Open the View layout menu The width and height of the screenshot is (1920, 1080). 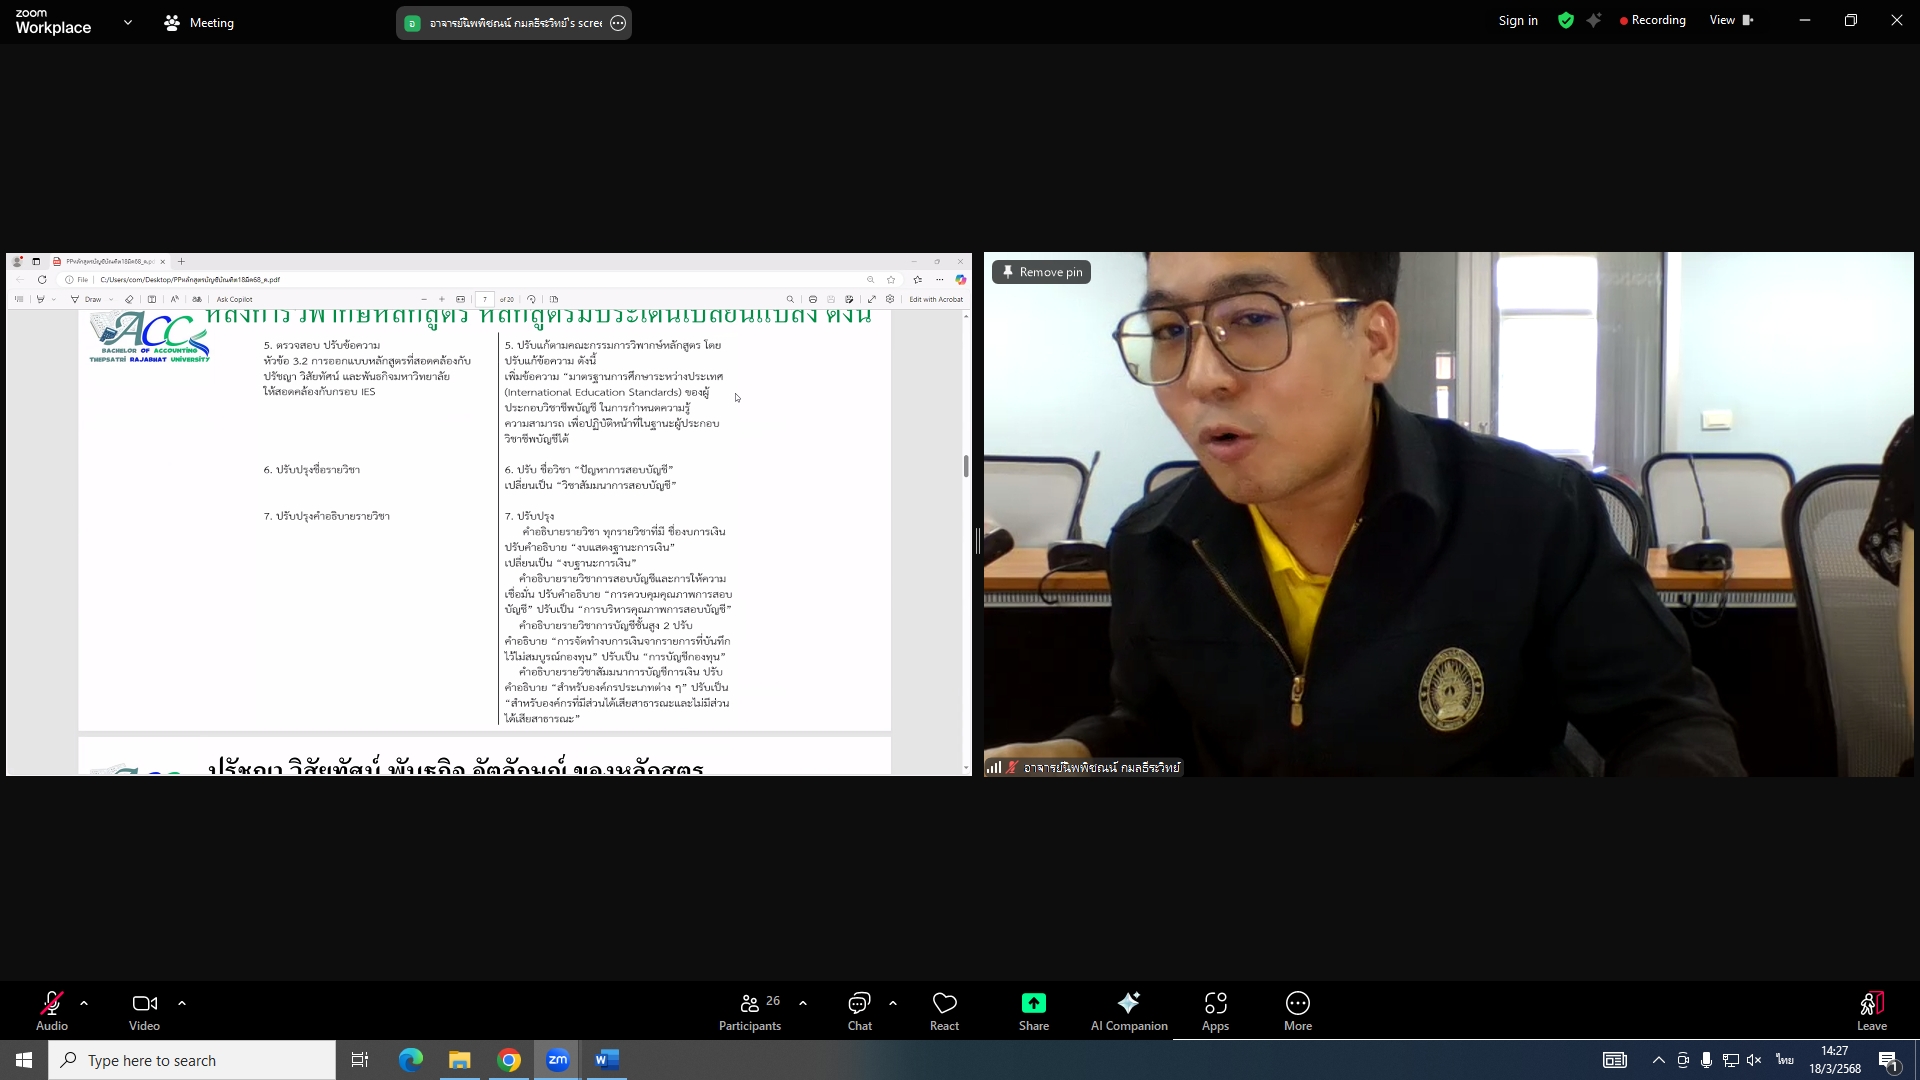pyautogui.click(x=1731, y=20)
